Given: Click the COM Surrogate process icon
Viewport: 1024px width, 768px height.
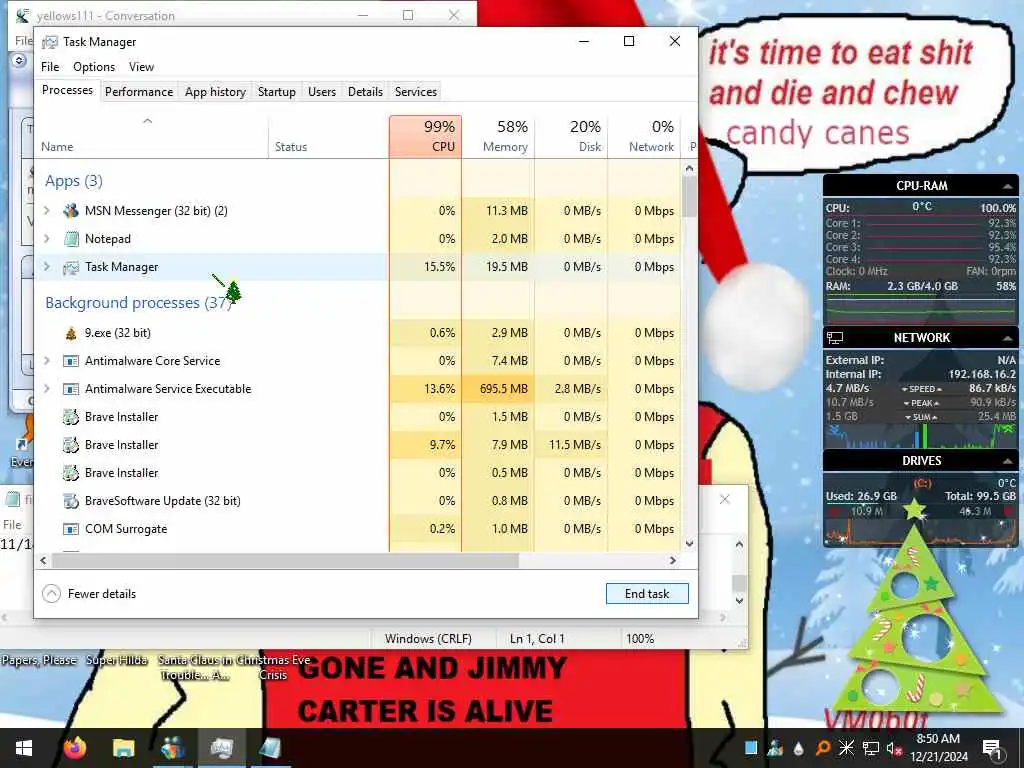Looking at the screenshot, I should (x=71, y=529).
